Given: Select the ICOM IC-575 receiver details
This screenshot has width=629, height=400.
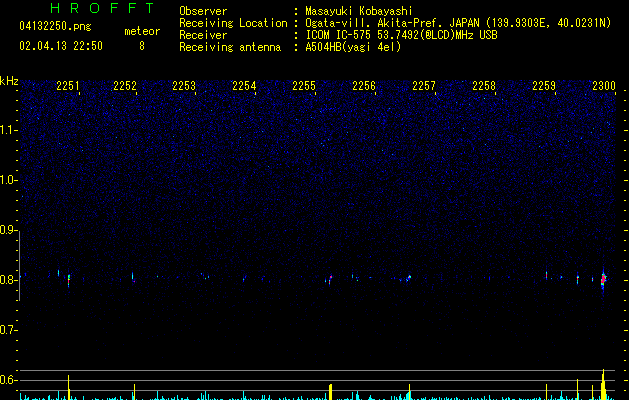Looking at the screenshot, I should [402, 35].
